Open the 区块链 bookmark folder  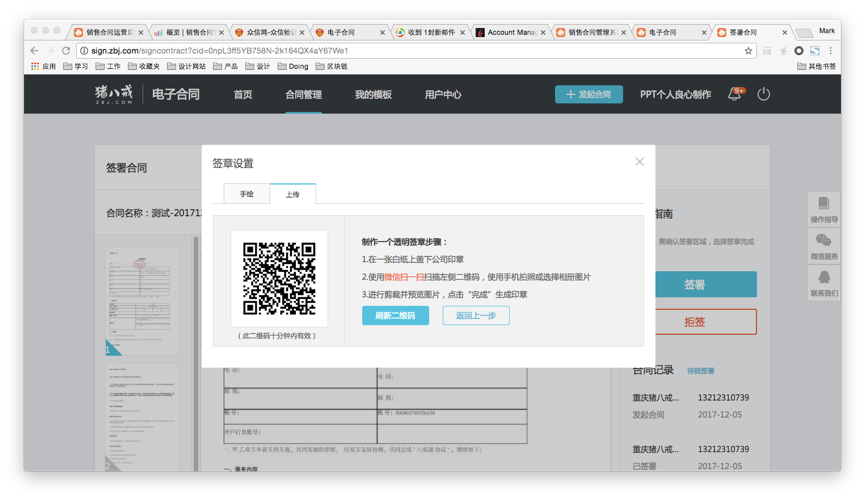tap(332, 66)
